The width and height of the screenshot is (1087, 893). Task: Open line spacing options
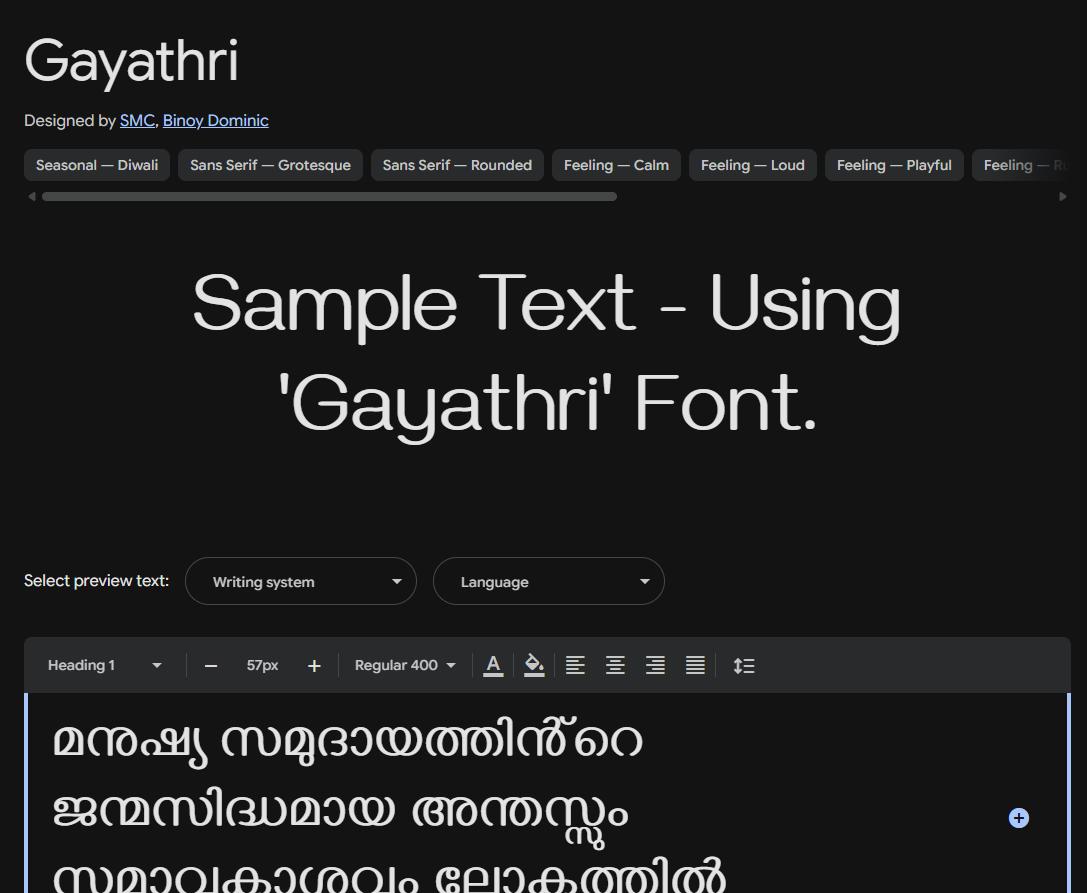tap(744, 666)
